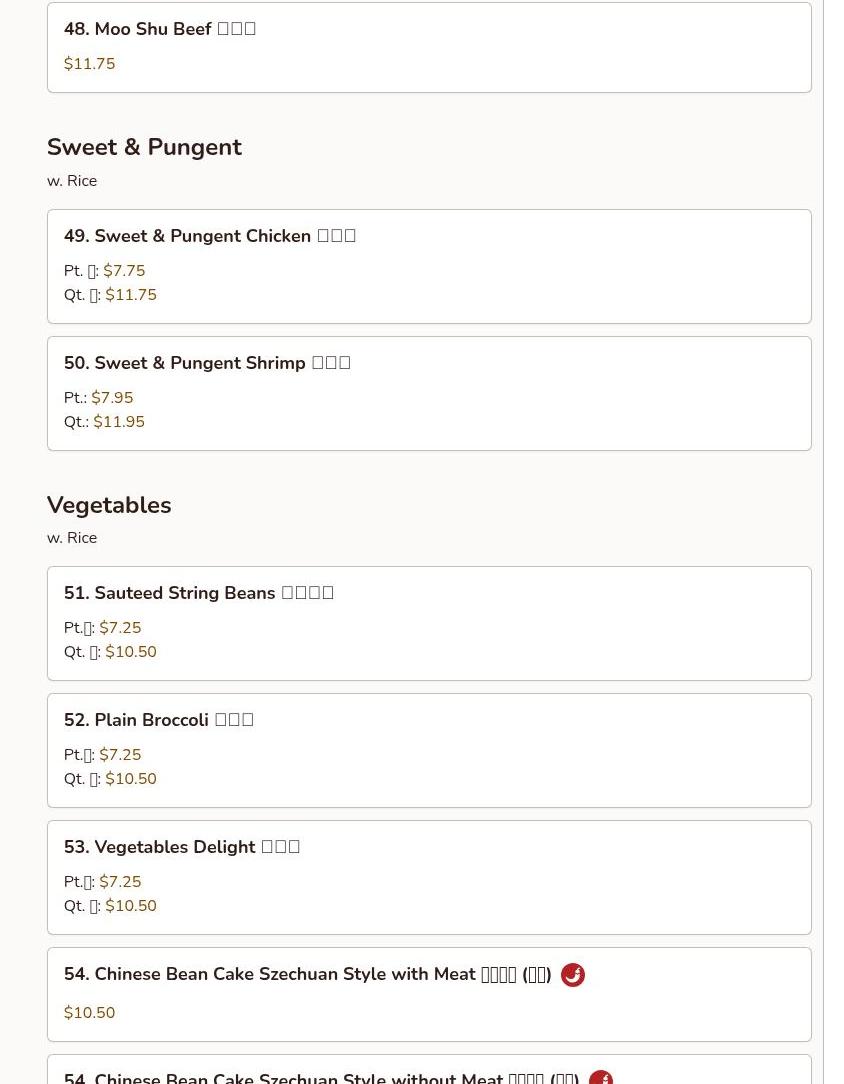Viewport: 844px width, 1084px height.
Task: Click the $11.75 price of Moo Shu Beef
Action: pos(90,64)
